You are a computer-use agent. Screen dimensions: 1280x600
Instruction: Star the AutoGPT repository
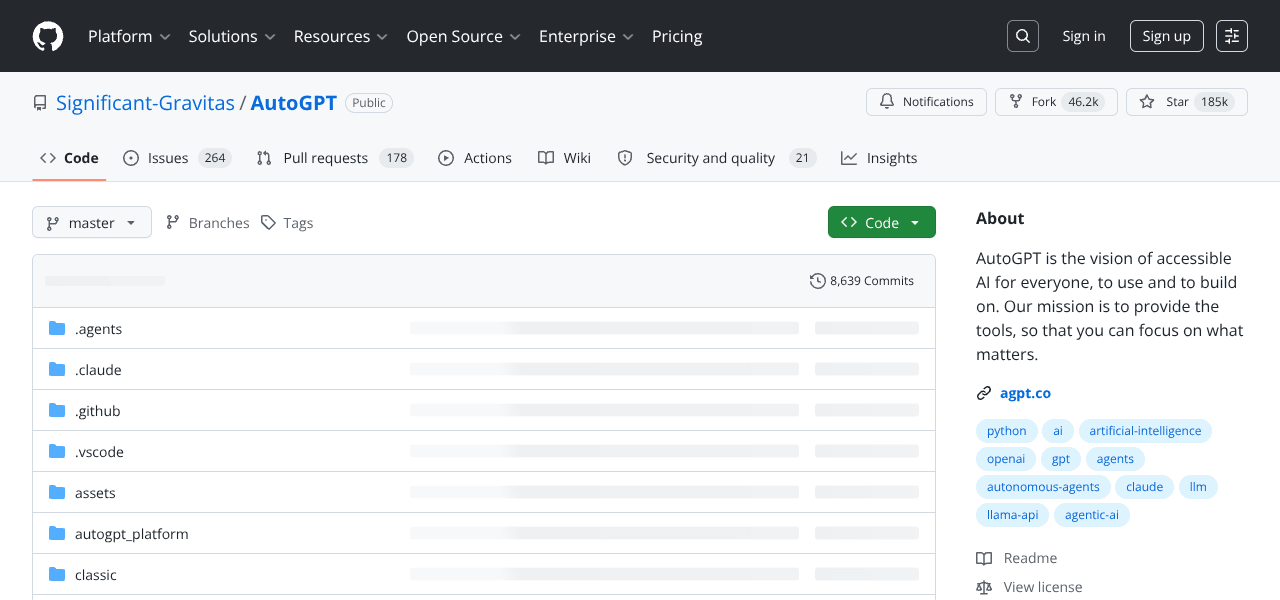(1186, 102)
